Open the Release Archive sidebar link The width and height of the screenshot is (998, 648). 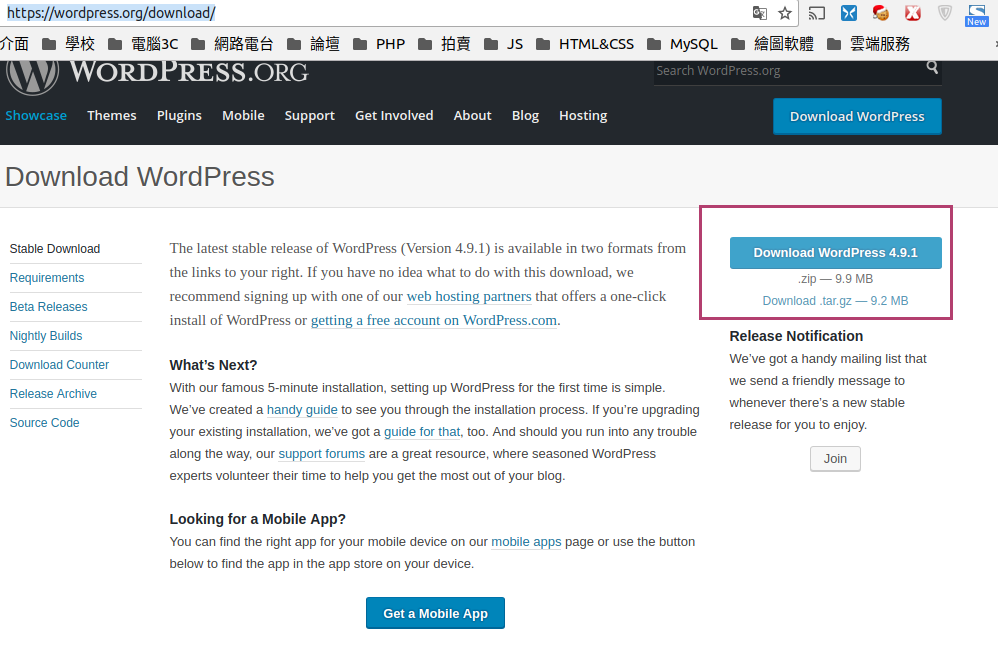(53, 394)
